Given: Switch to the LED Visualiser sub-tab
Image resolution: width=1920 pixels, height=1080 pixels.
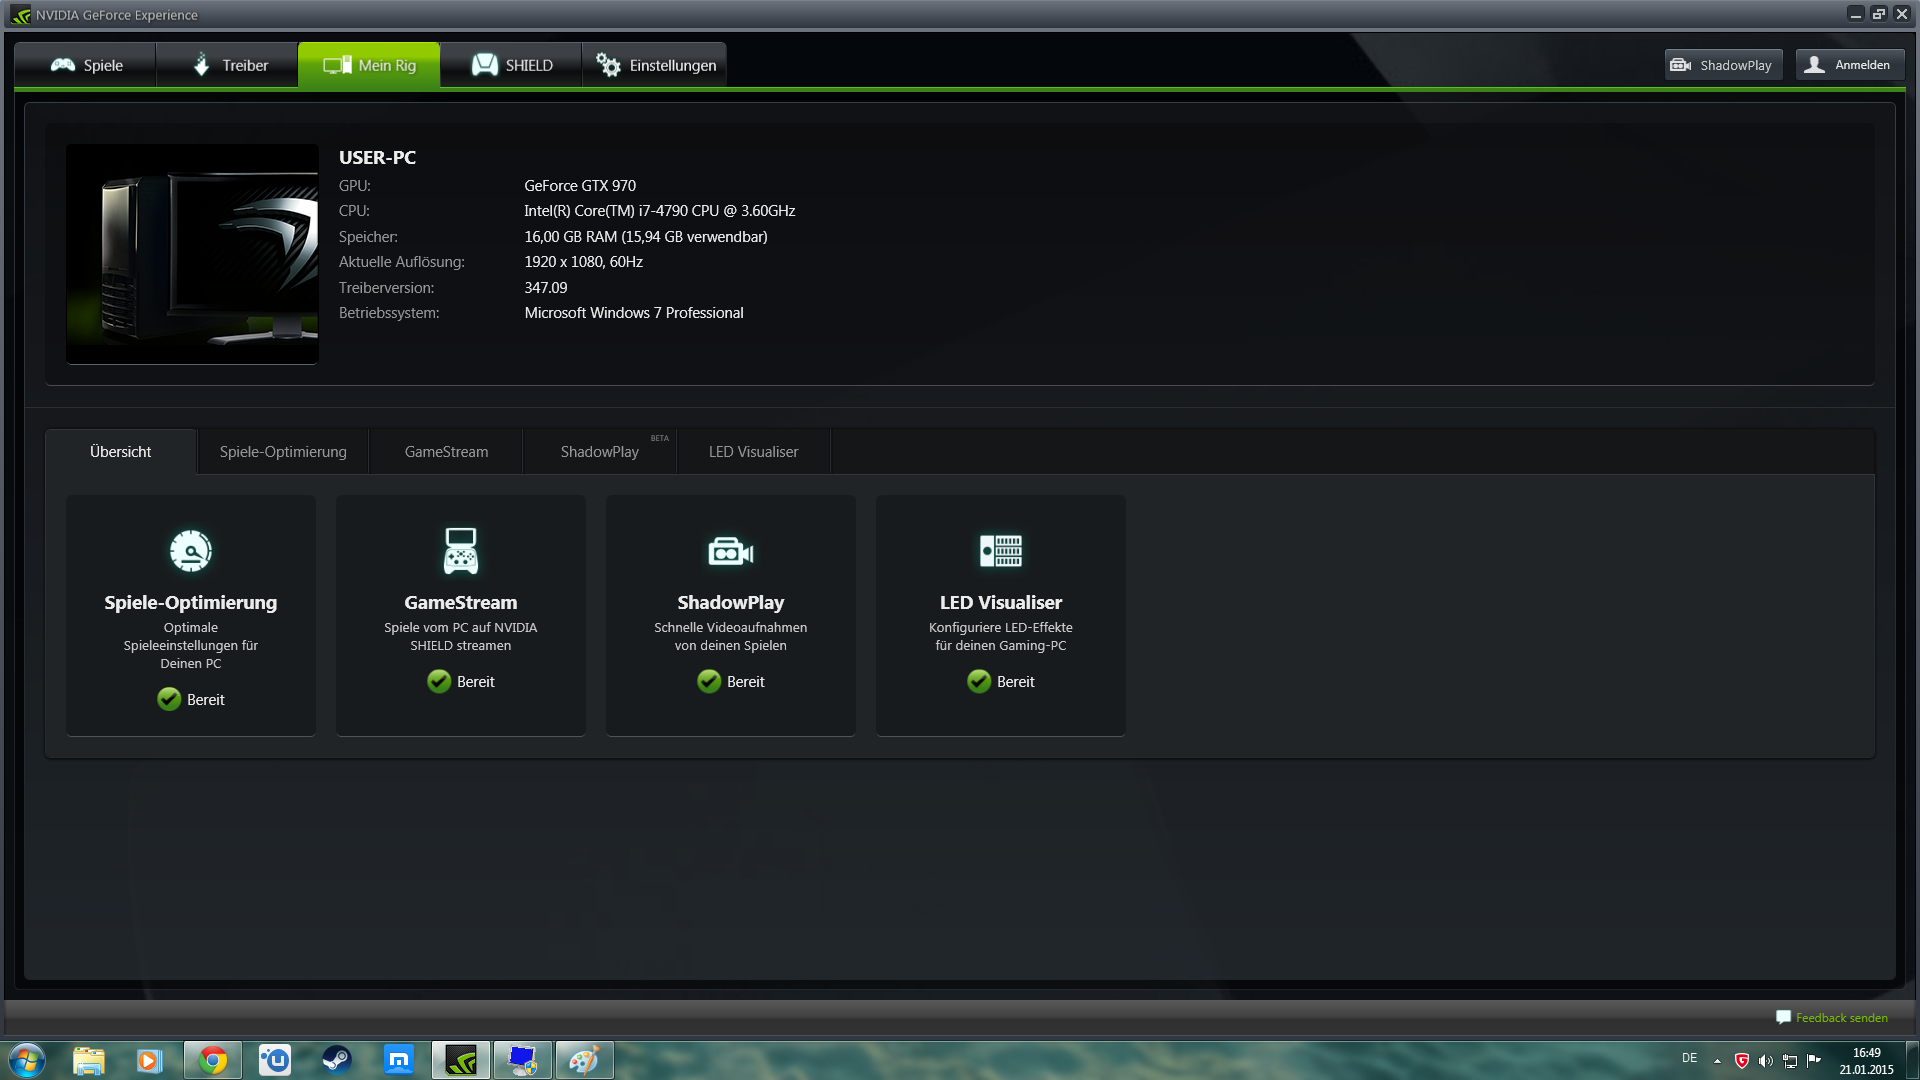Looking at the screenshot, I should tap(754, 452).
